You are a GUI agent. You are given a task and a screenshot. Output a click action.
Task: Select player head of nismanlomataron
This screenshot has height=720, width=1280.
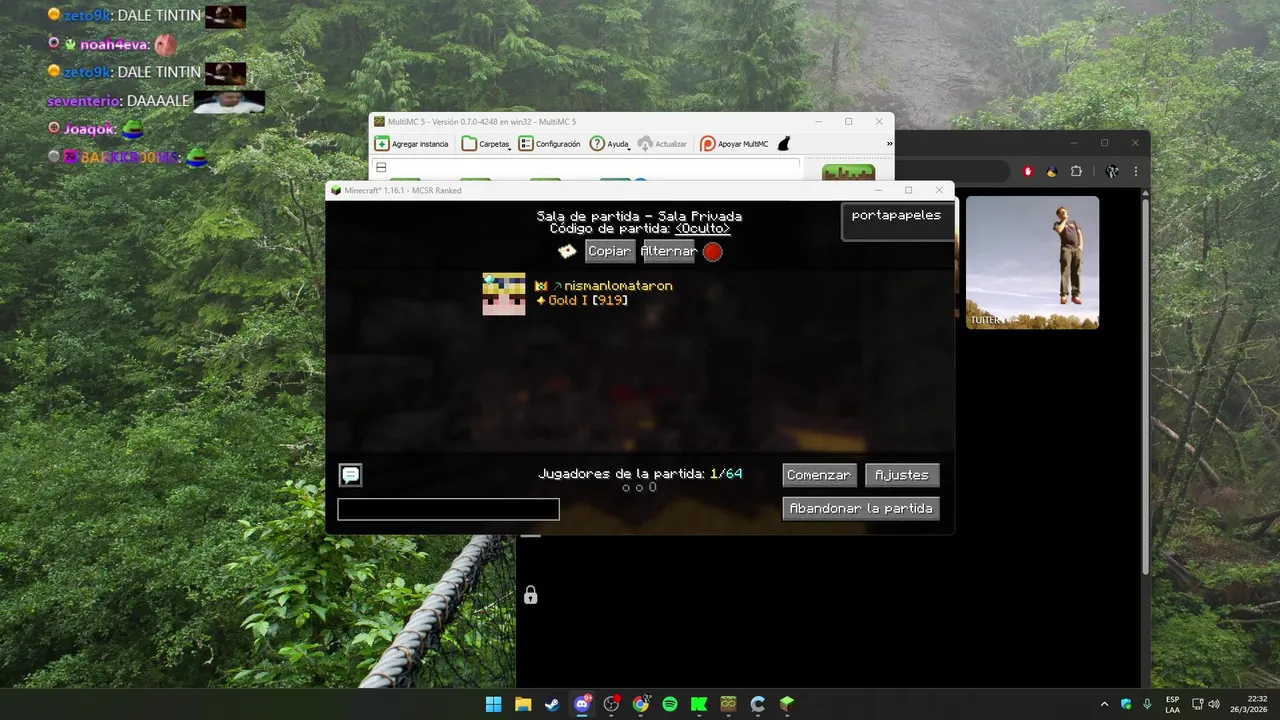coord(503,294)
